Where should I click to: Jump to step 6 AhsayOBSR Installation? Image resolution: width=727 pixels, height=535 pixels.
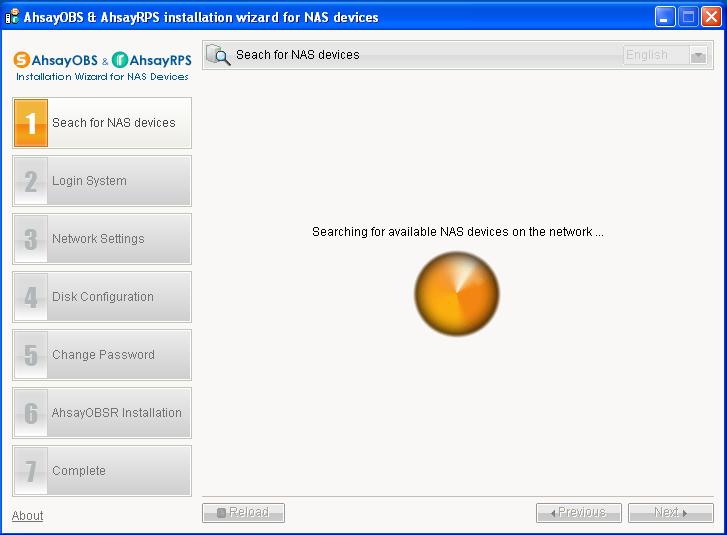tap(102, 413)
